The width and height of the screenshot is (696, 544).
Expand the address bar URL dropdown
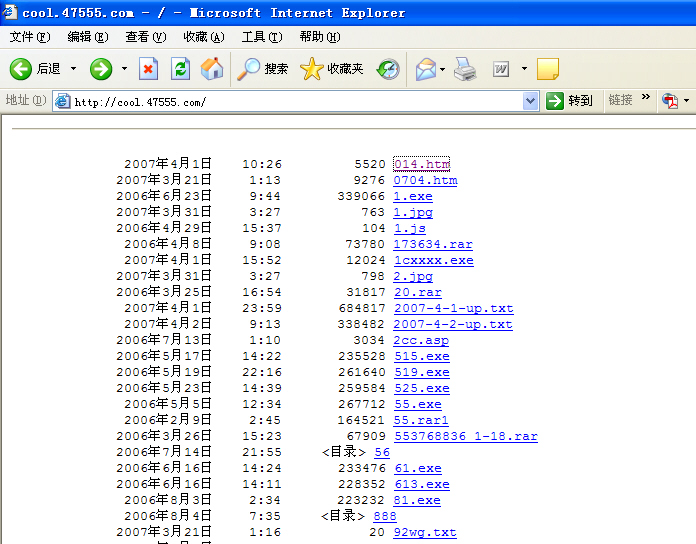(530, 101)
